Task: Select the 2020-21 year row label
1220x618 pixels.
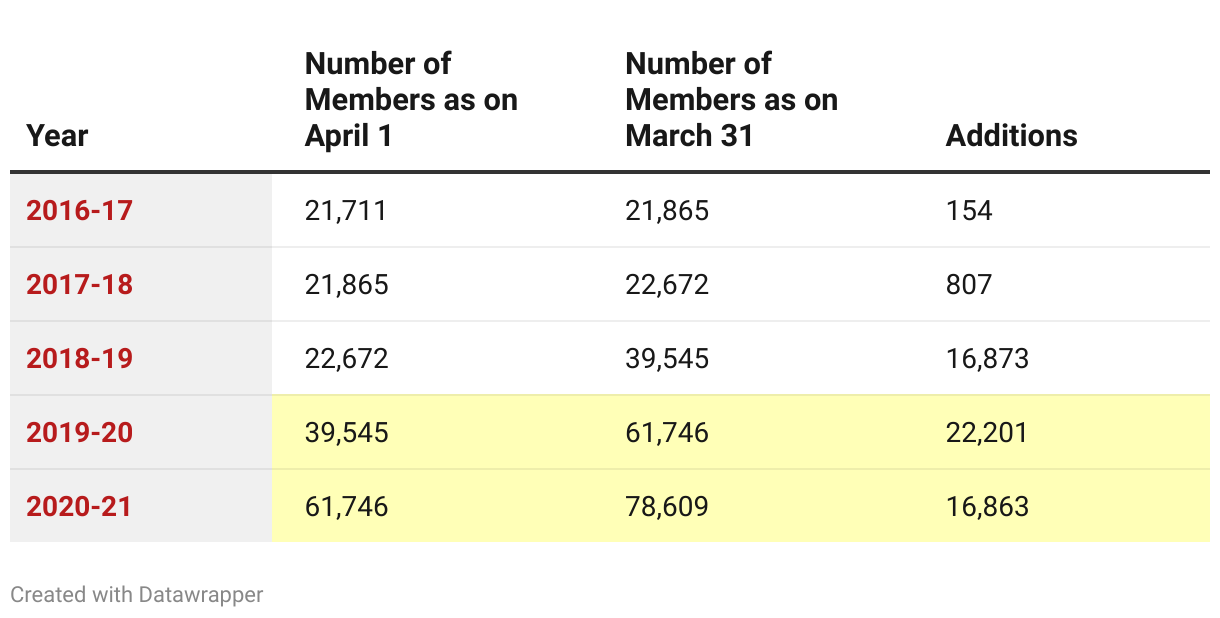Action: 79,507
